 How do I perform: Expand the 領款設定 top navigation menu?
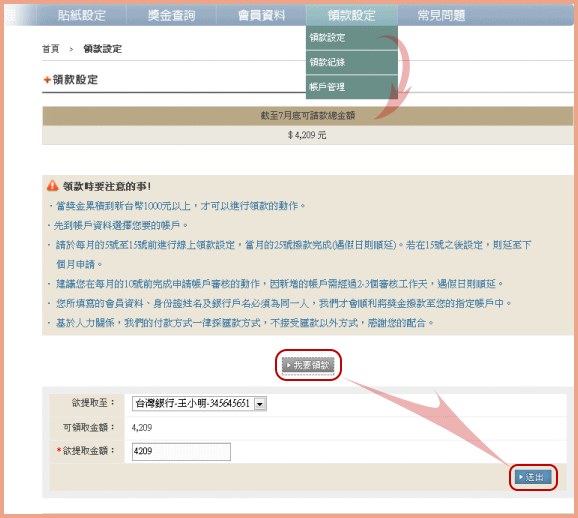coord(351,15)
